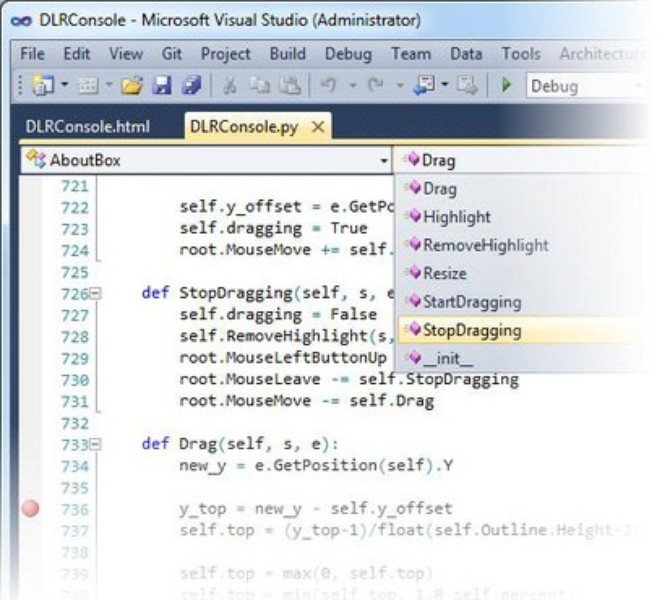The image size is (670, 600).
Task: Click the Redo arrow icon
Action: [x=376, y=85]
